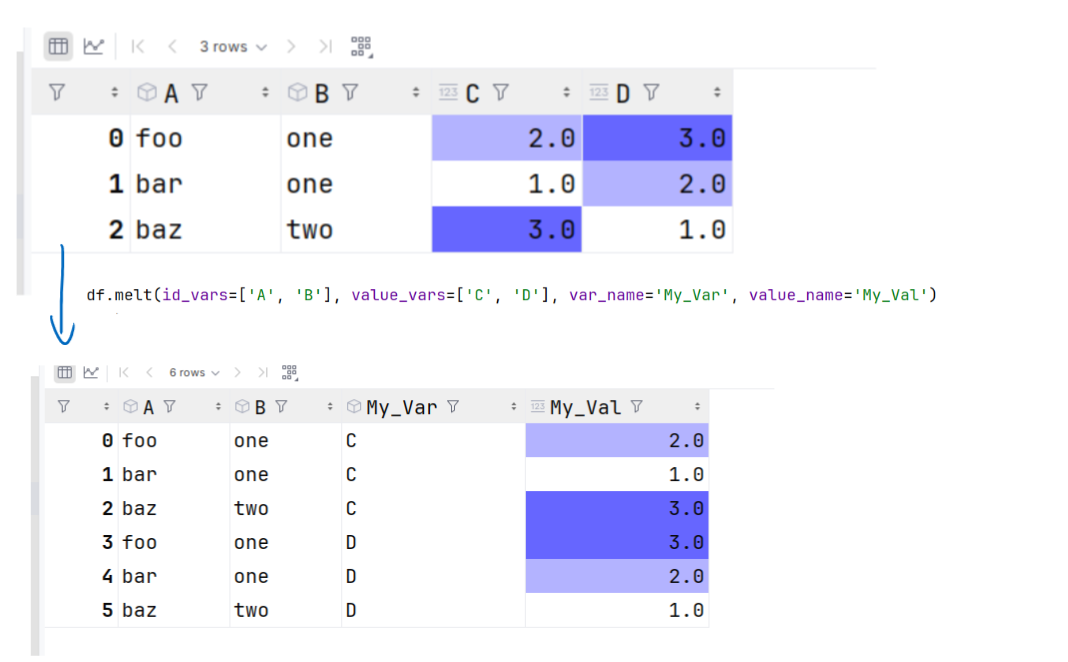Open grid settings icon next to '3 rows'

[x=361, y=46]
